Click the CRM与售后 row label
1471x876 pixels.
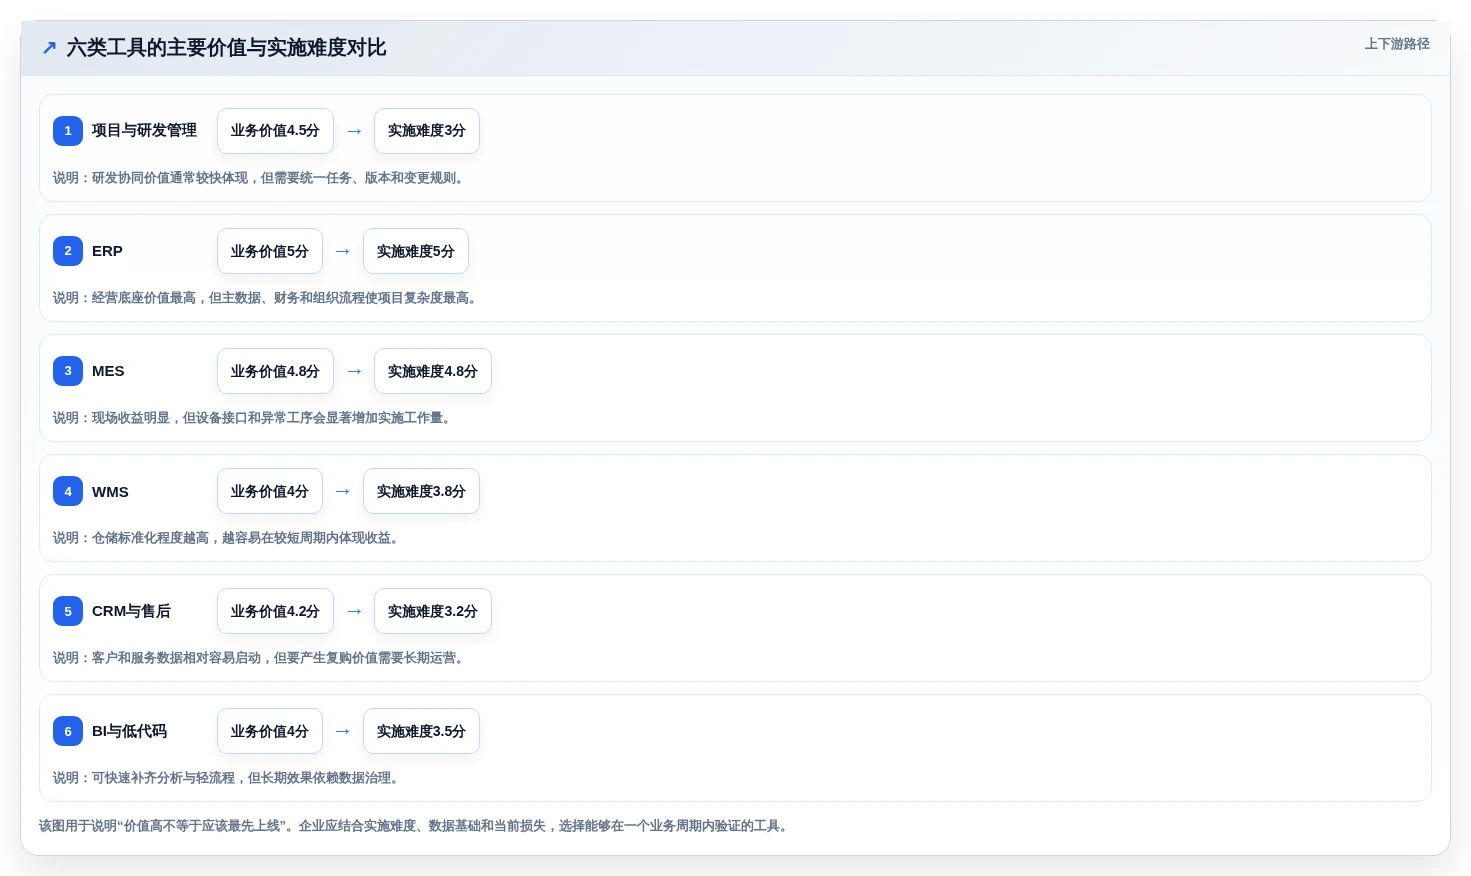click(131, 611)
